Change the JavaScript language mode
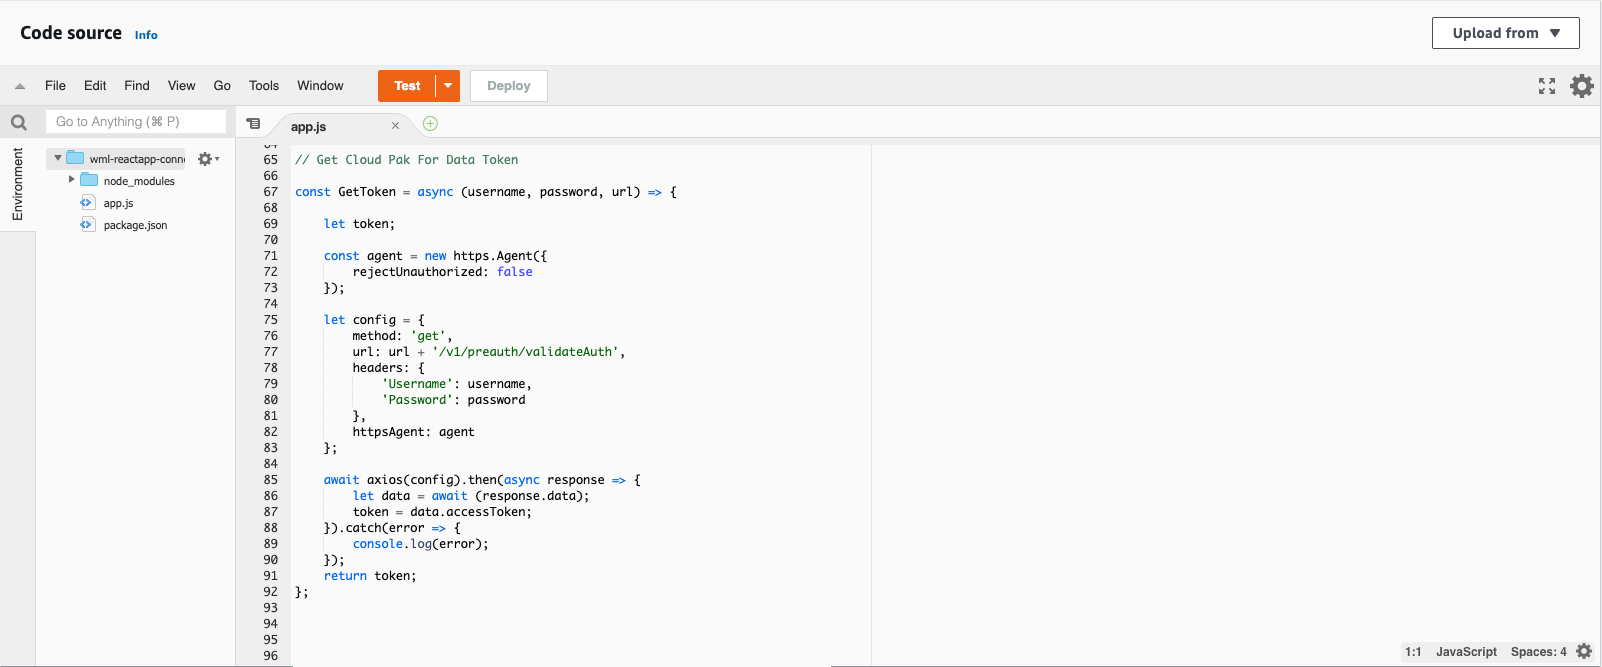1602x667 pixels. (1466, 651)
